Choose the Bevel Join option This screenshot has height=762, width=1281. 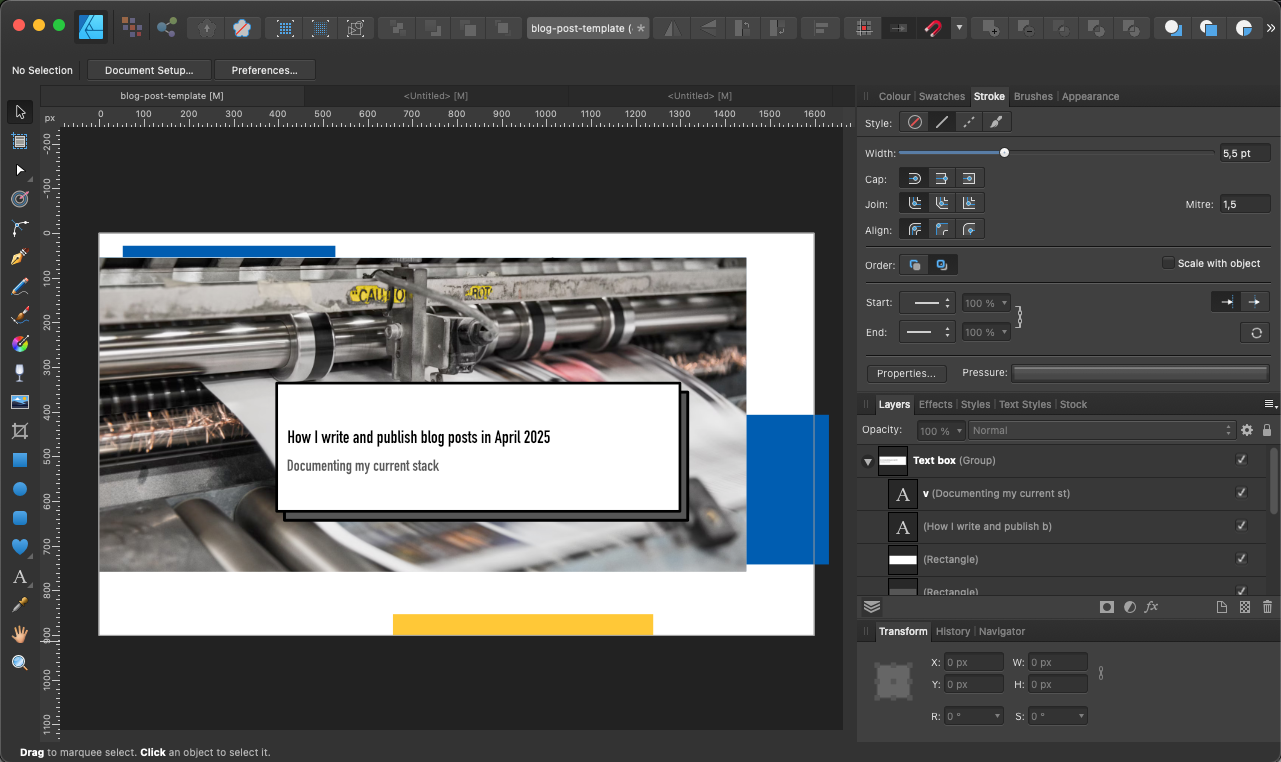[x=941, y=203]
